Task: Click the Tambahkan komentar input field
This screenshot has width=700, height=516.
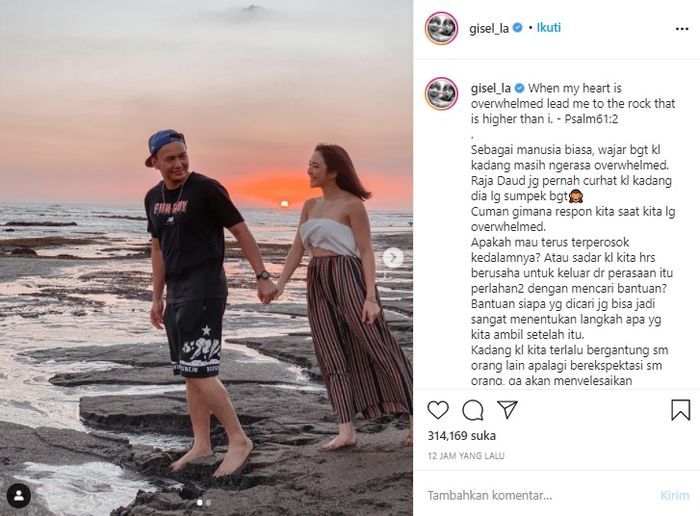Action: tap(538, 495)
